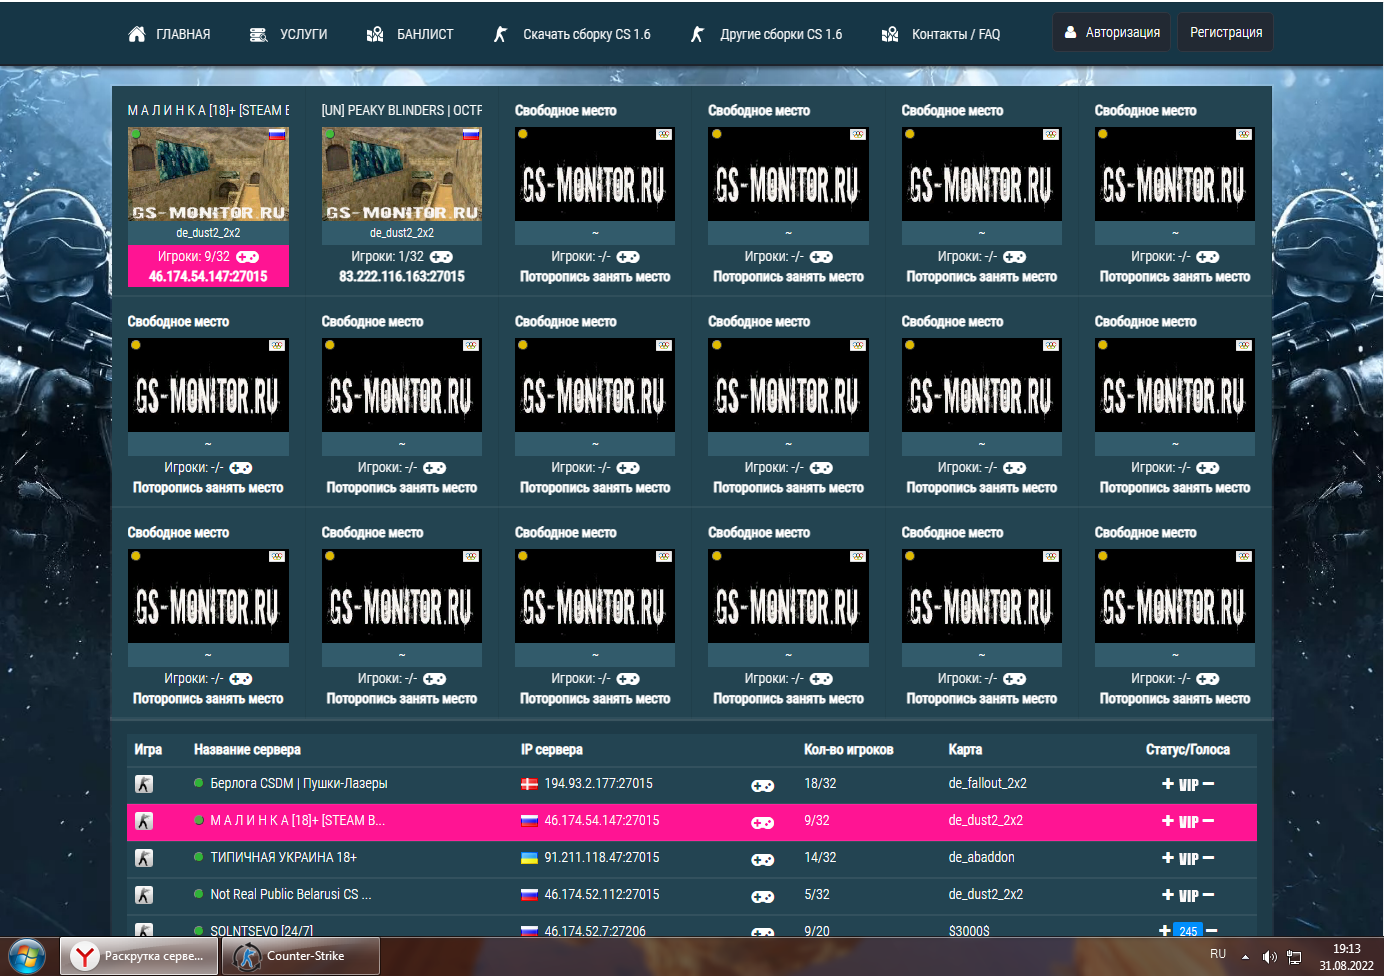Open Другие сборки CS 1.6
This screenshot has width=1384, height=976.
click(x=766, y=34)
